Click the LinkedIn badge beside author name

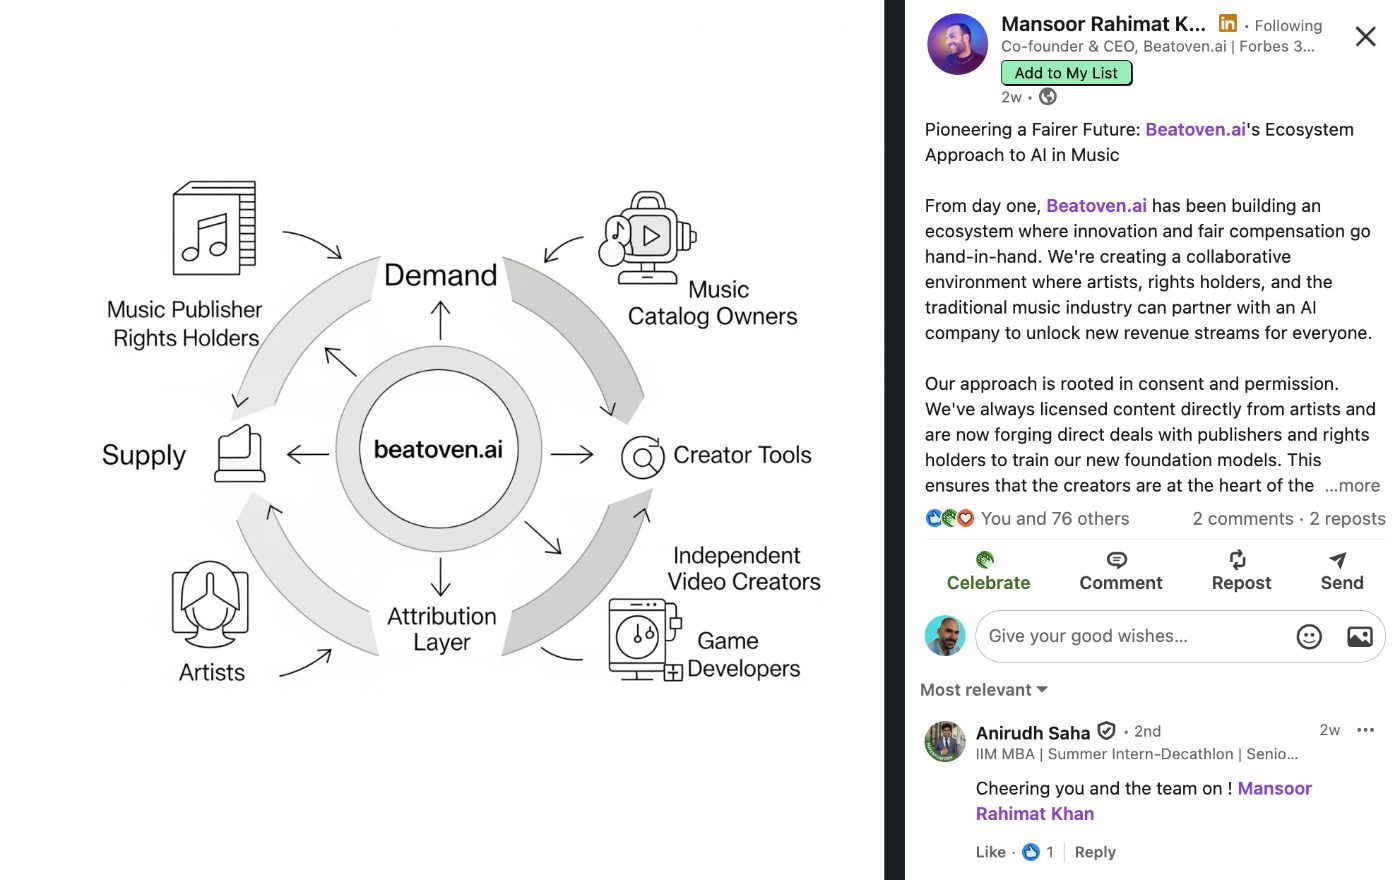(1228, 24)
